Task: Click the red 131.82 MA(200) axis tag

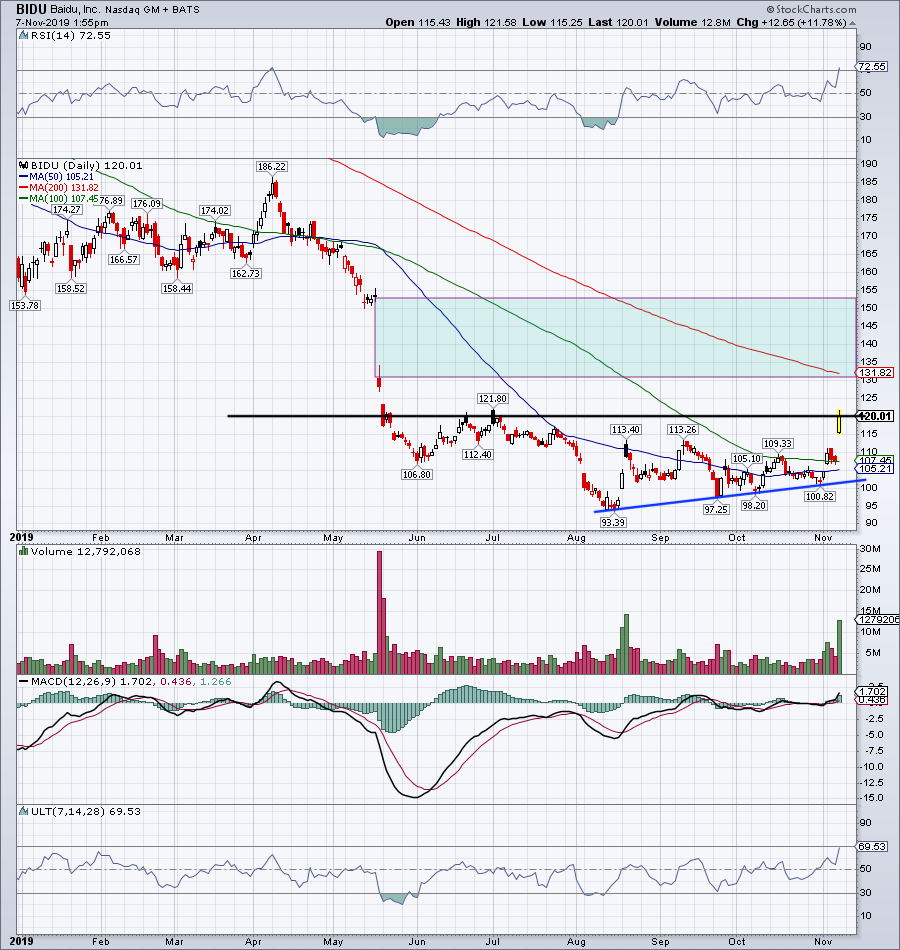Action: point(874,373)
